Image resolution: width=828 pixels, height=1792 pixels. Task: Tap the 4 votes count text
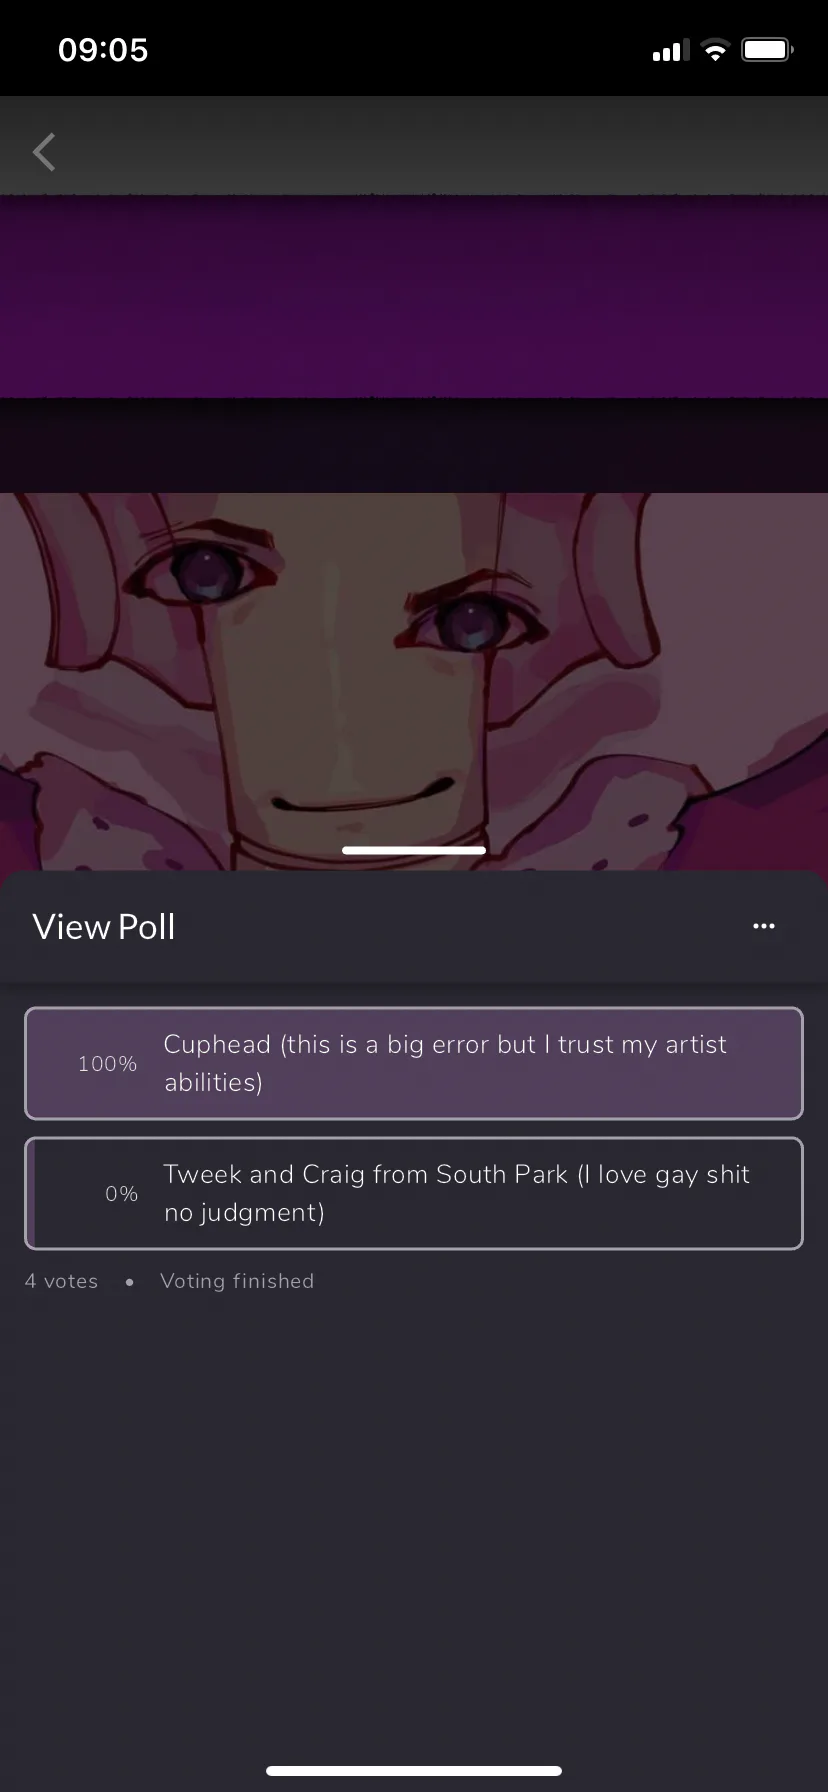pos(61,1281)
